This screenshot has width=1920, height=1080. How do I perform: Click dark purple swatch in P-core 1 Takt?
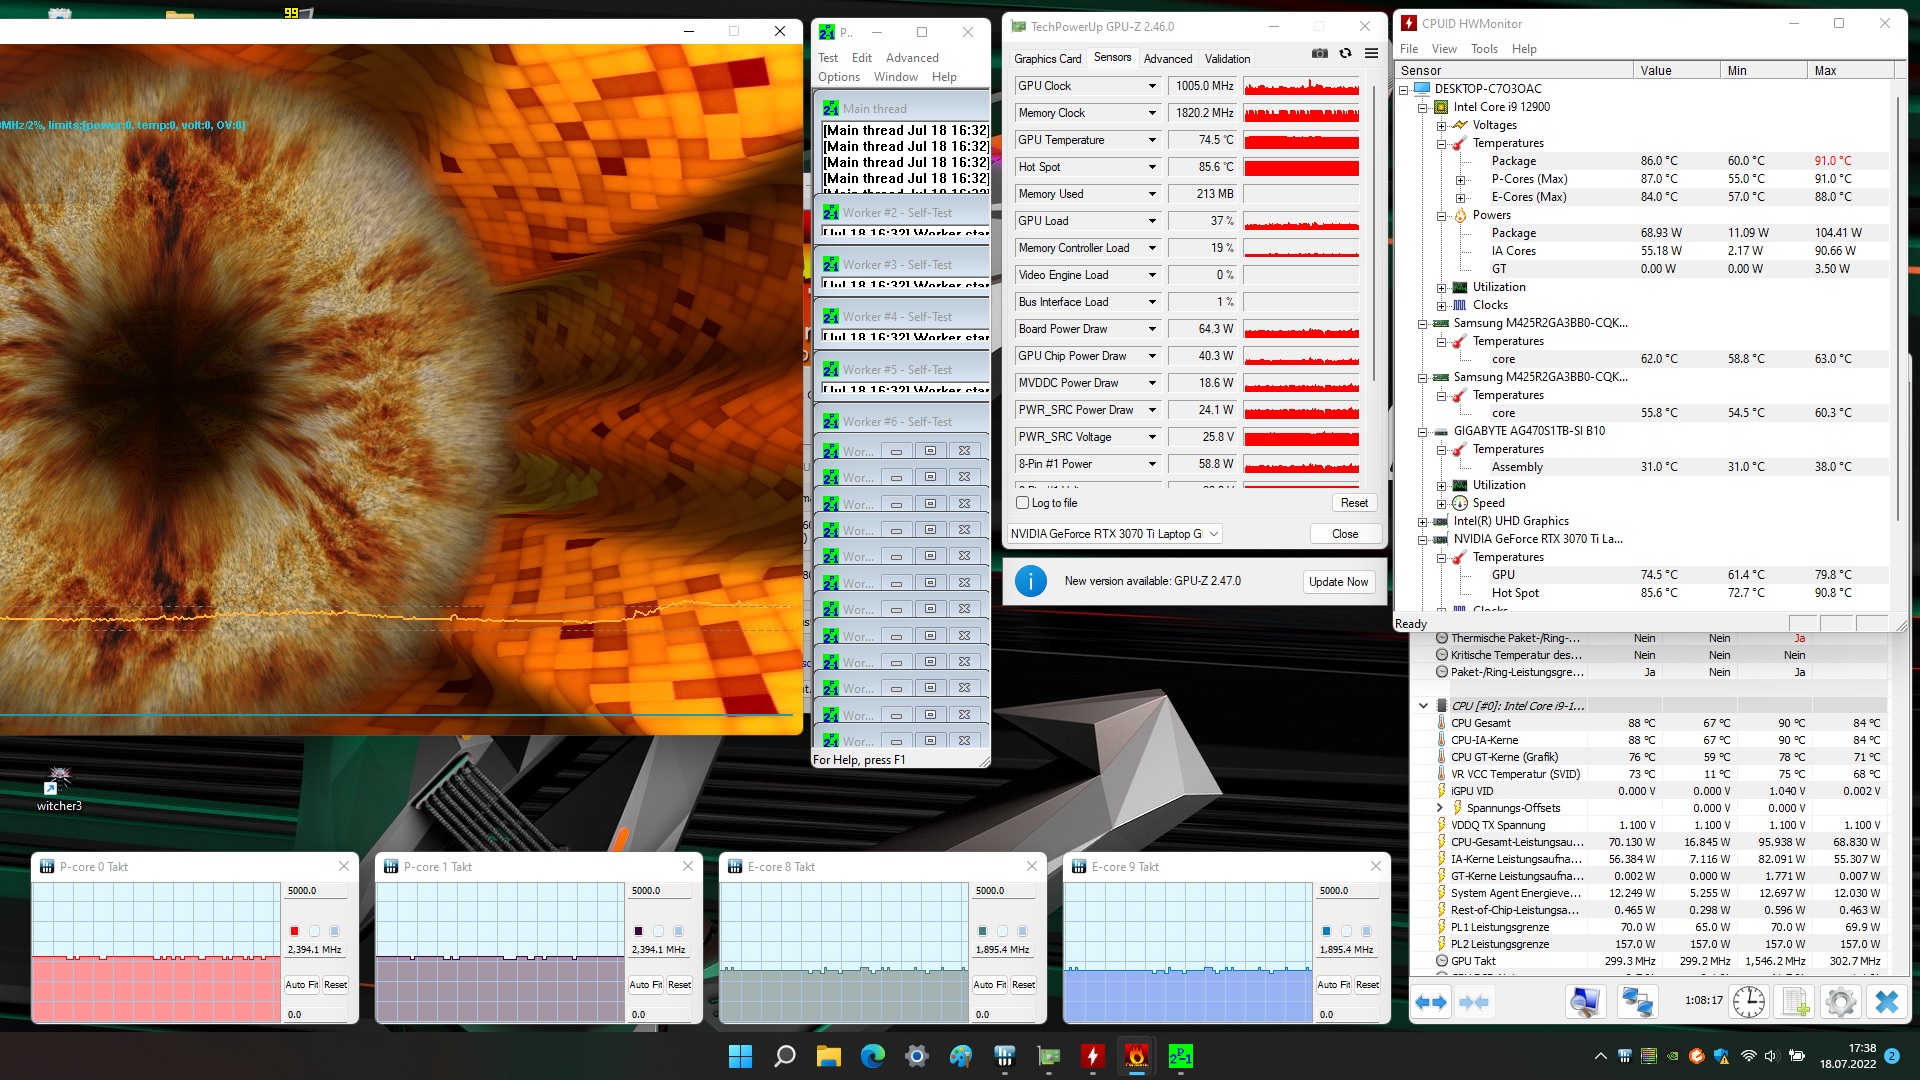[x=638, y=931]
